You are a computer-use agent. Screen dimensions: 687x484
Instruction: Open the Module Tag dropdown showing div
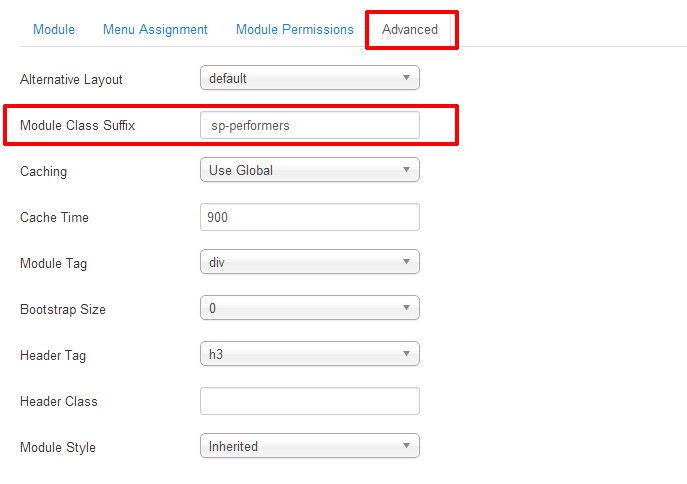click(310, 263)
